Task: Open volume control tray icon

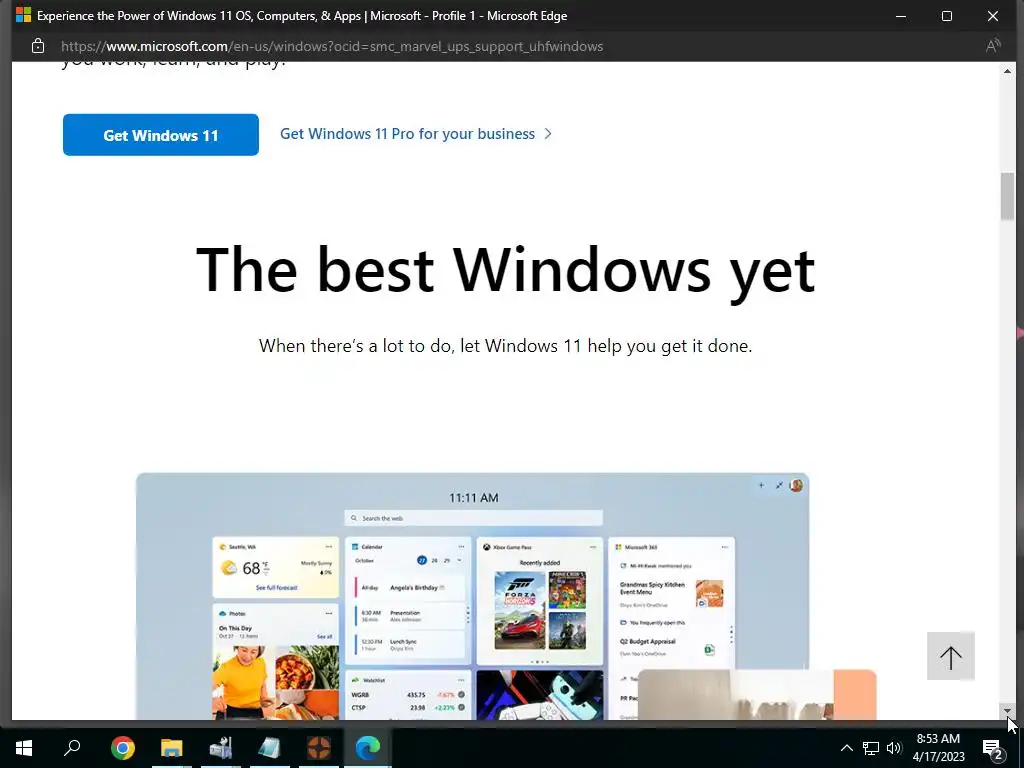Action: tap(894, 748)
